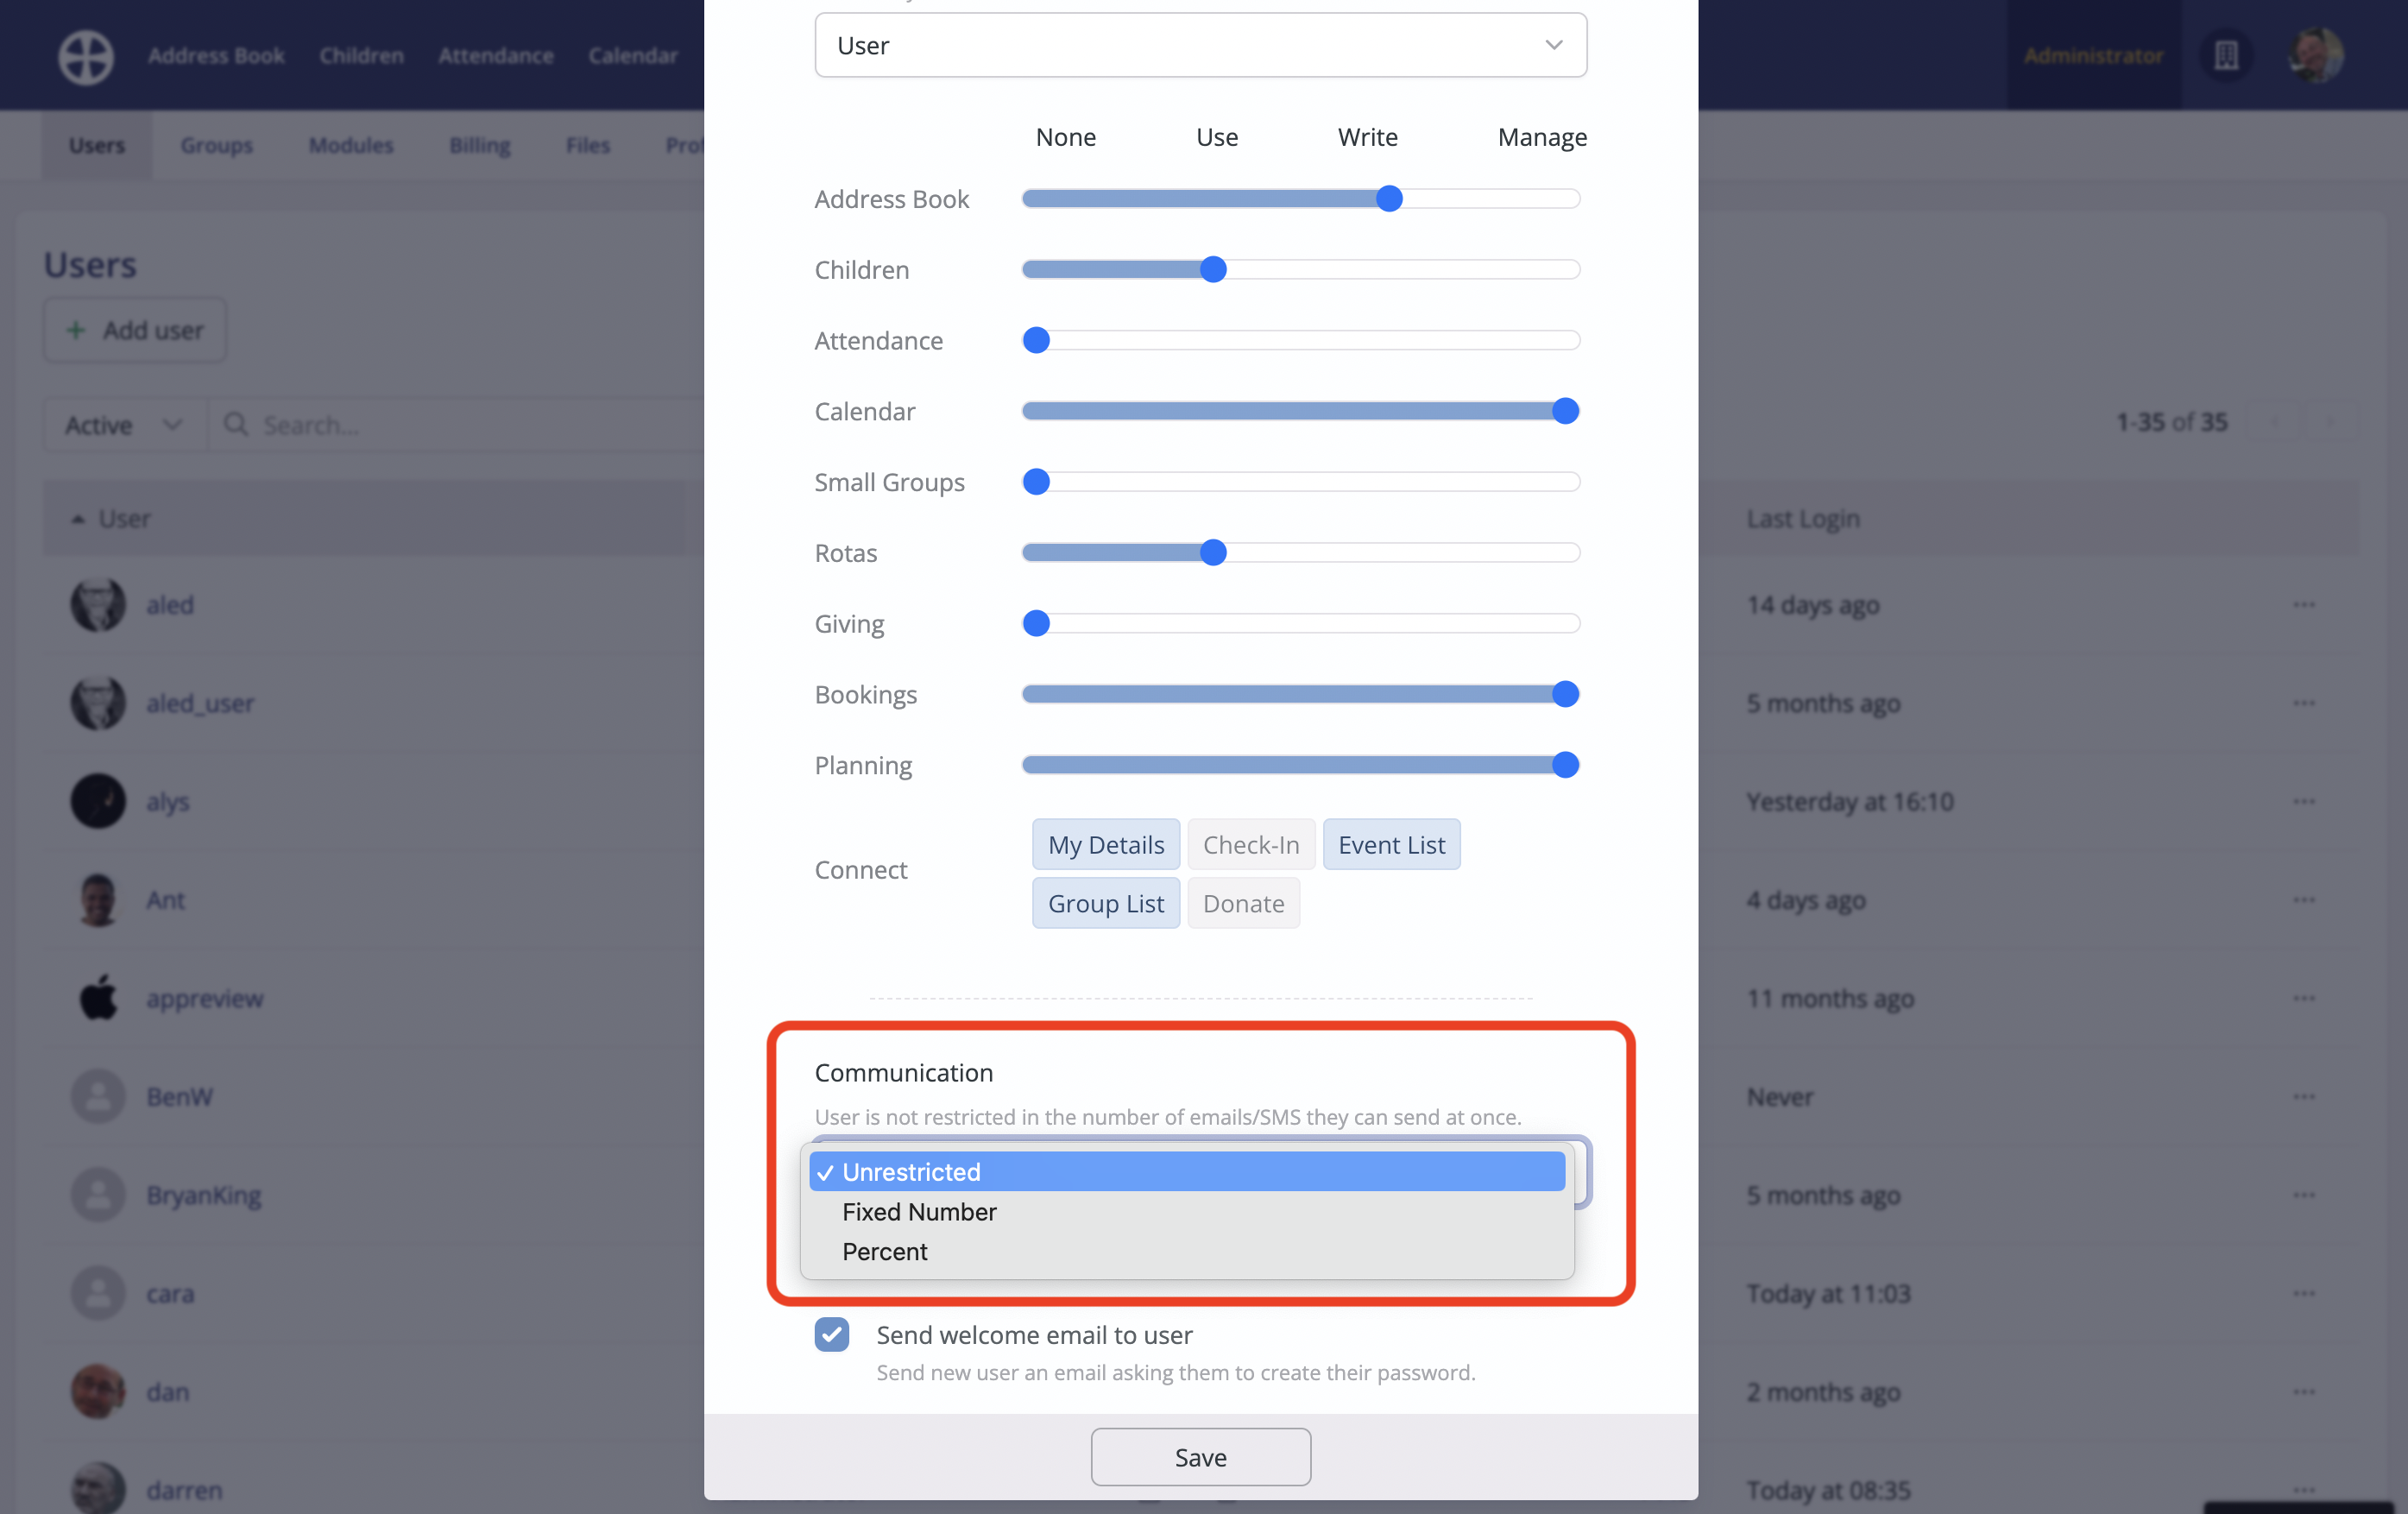The image size is (2408, 1514).
Task: Click the Save button
Action: point(1200,1456)
